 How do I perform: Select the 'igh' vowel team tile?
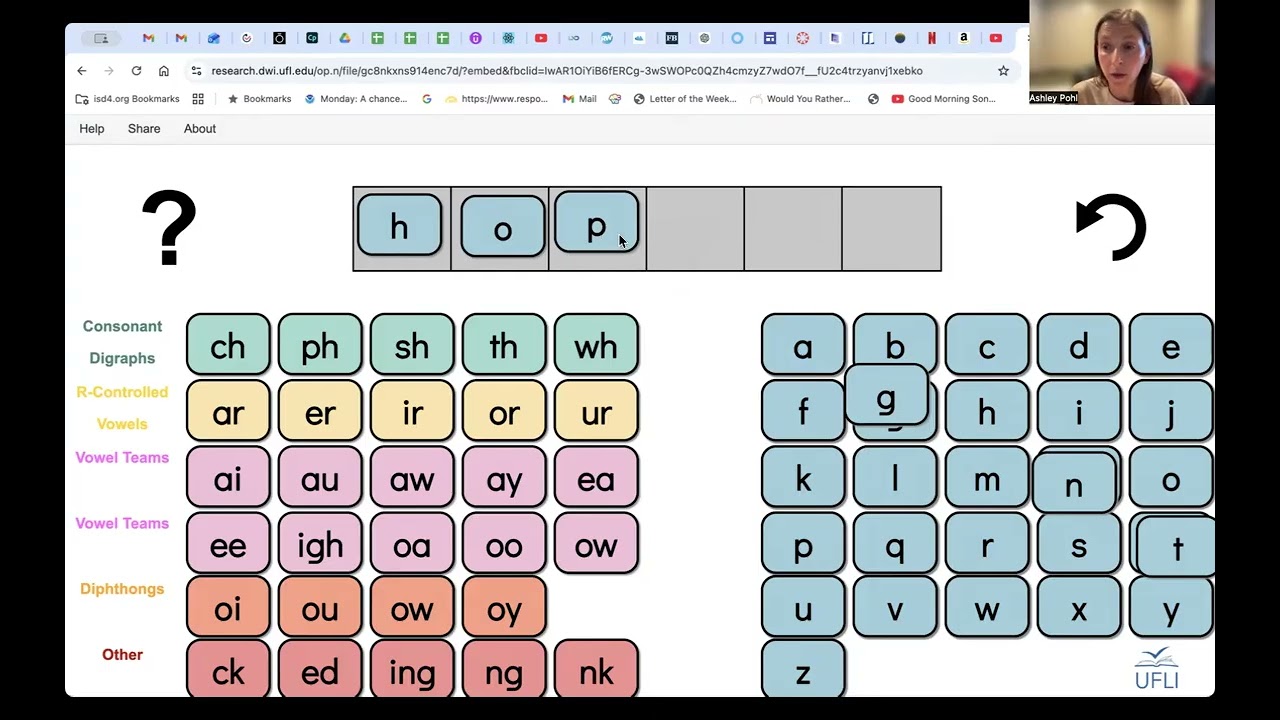click(x=320, y=544)
